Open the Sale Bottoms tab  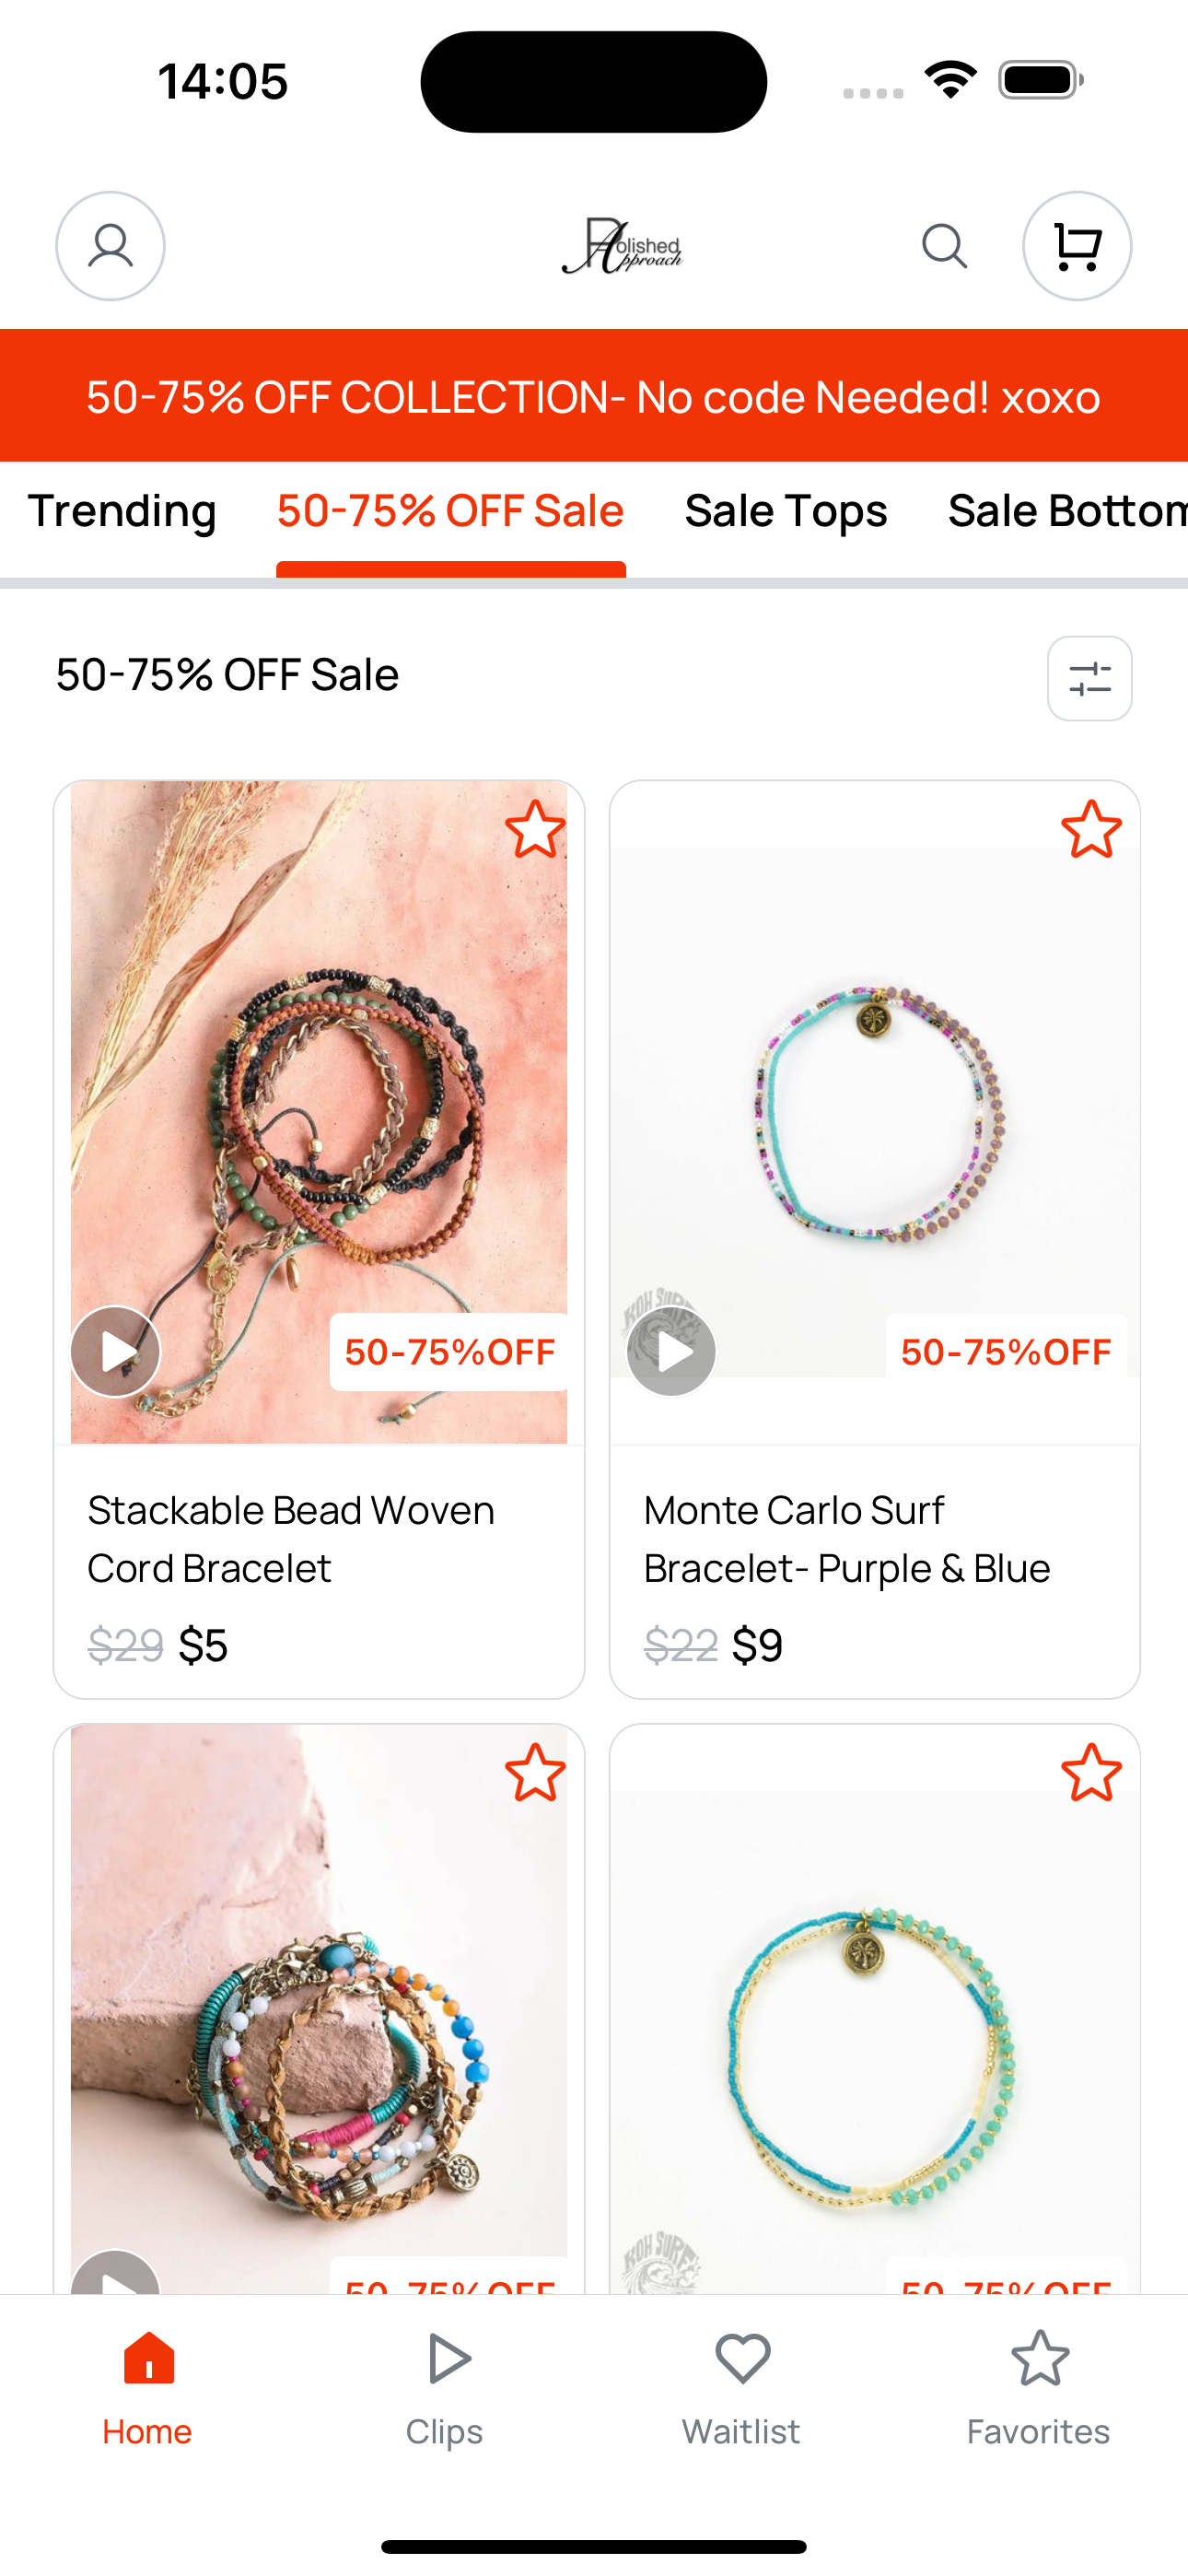click(1067, 511)
